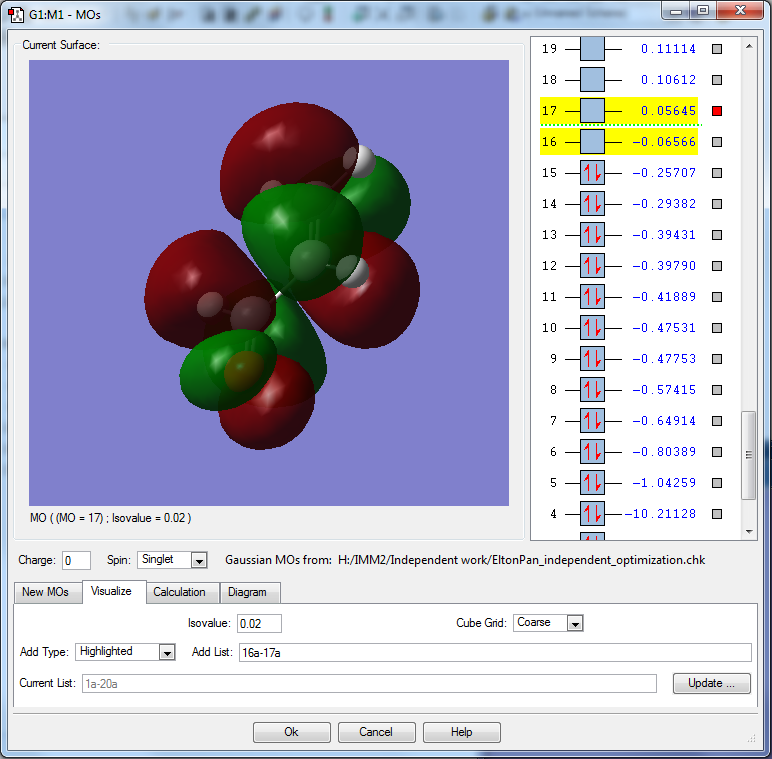Toggle the gray surface marker for MO 16

point(716,142)
